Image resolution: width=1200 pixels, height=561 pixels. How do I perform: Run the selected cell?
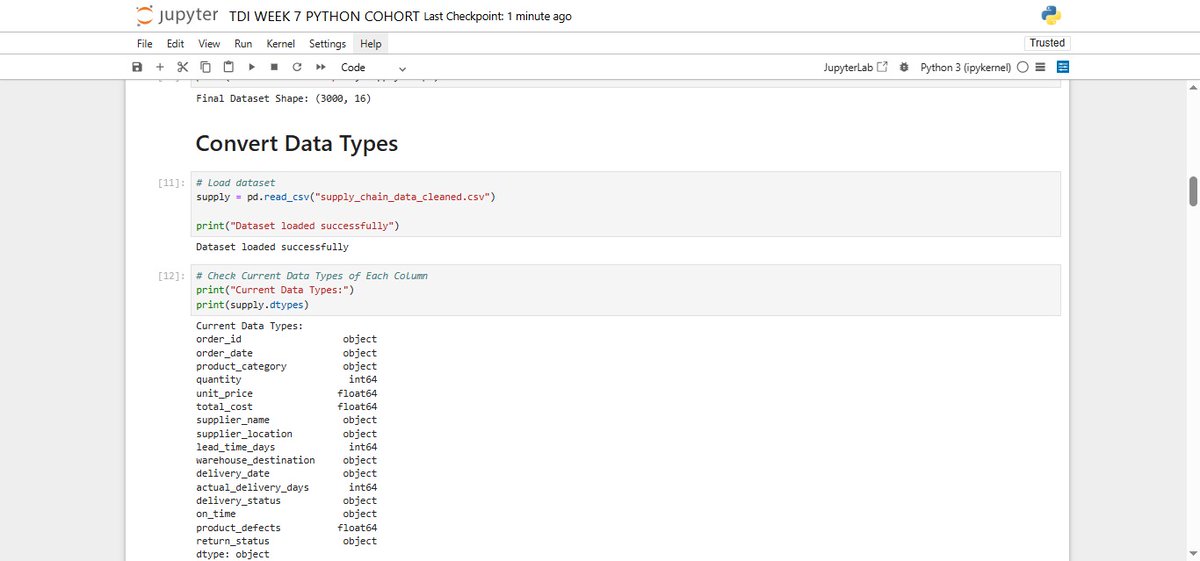pos(252,67)
